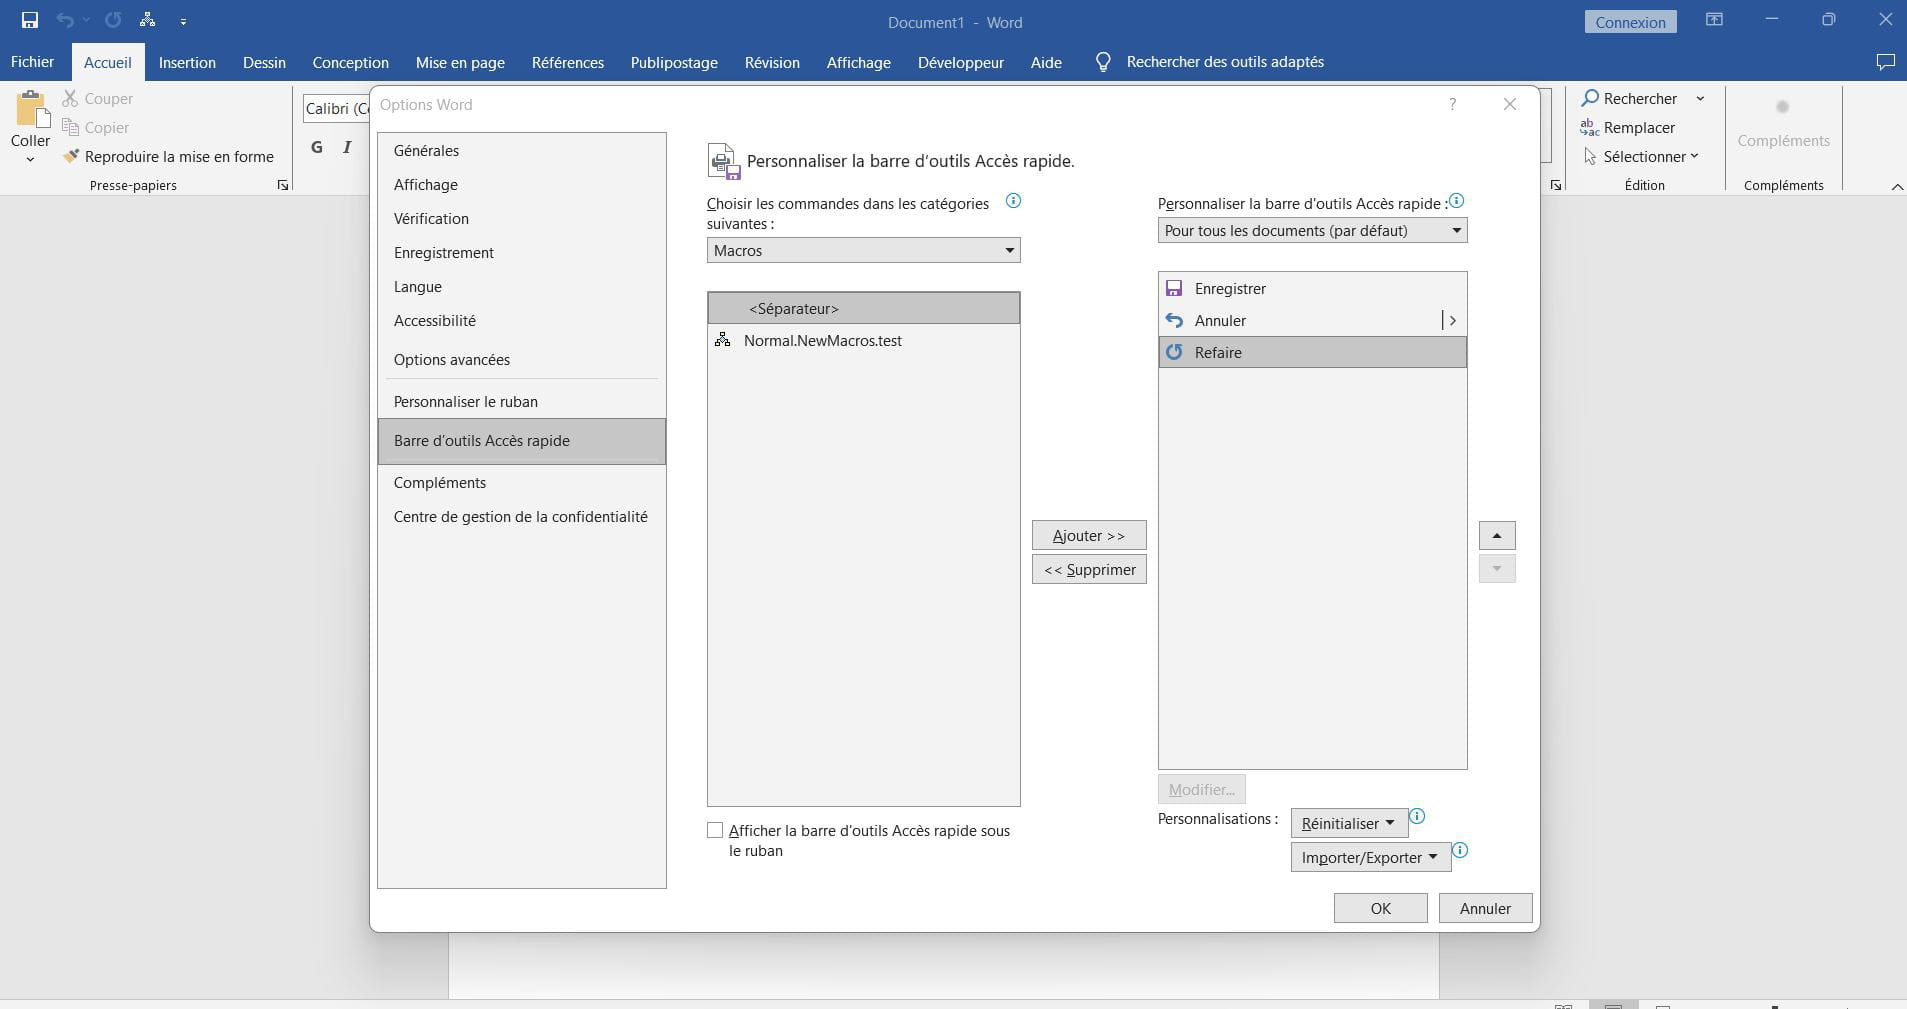Open the Mise en page tab
This screenshot has width=1907, height=1009.
click(460, 62)
